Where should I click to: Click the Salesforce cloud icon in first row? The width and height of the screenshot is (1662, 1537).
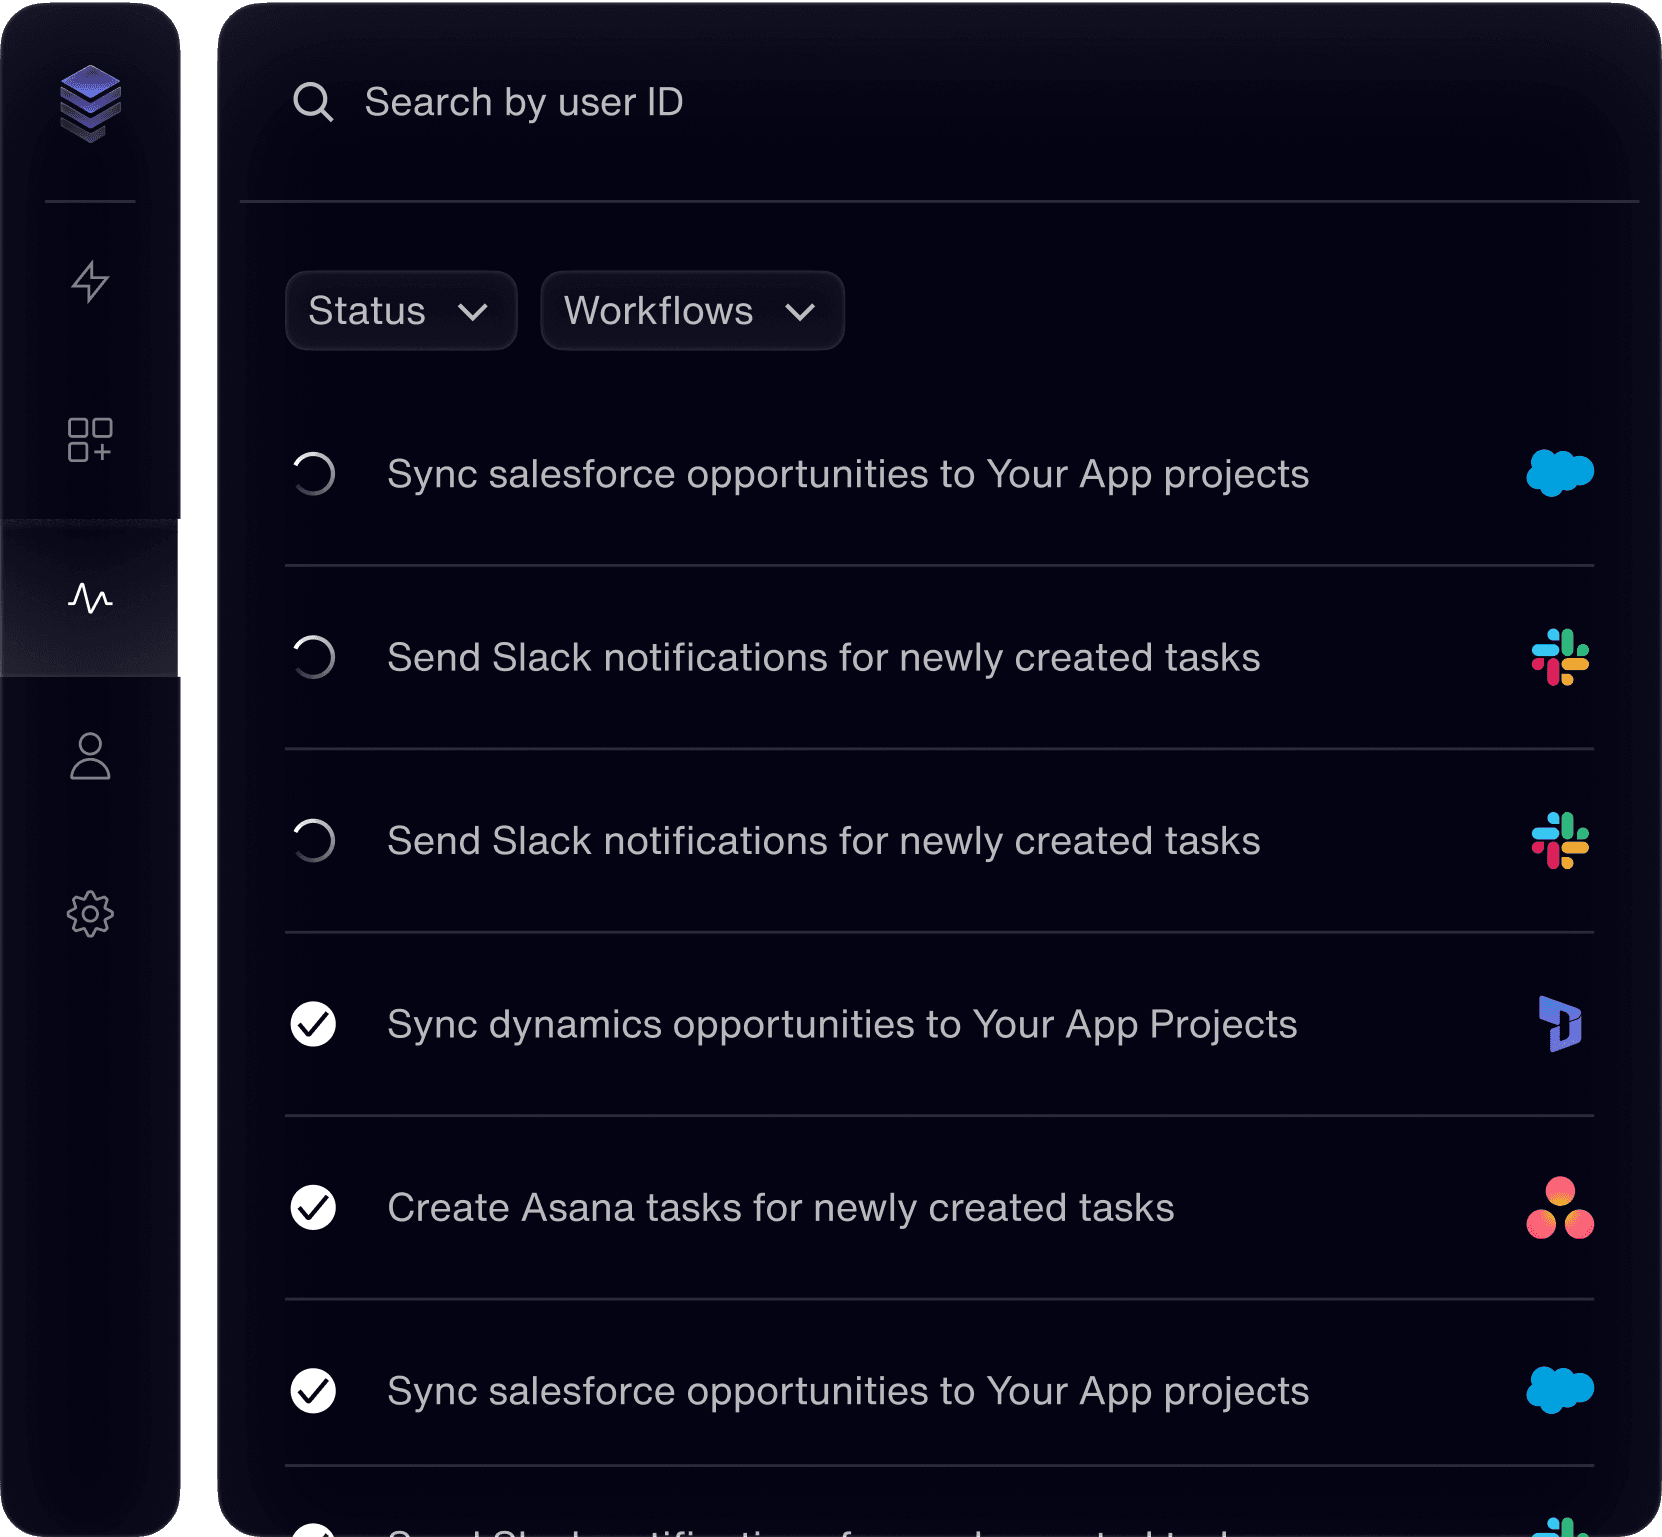click(x=1559, y=473)
